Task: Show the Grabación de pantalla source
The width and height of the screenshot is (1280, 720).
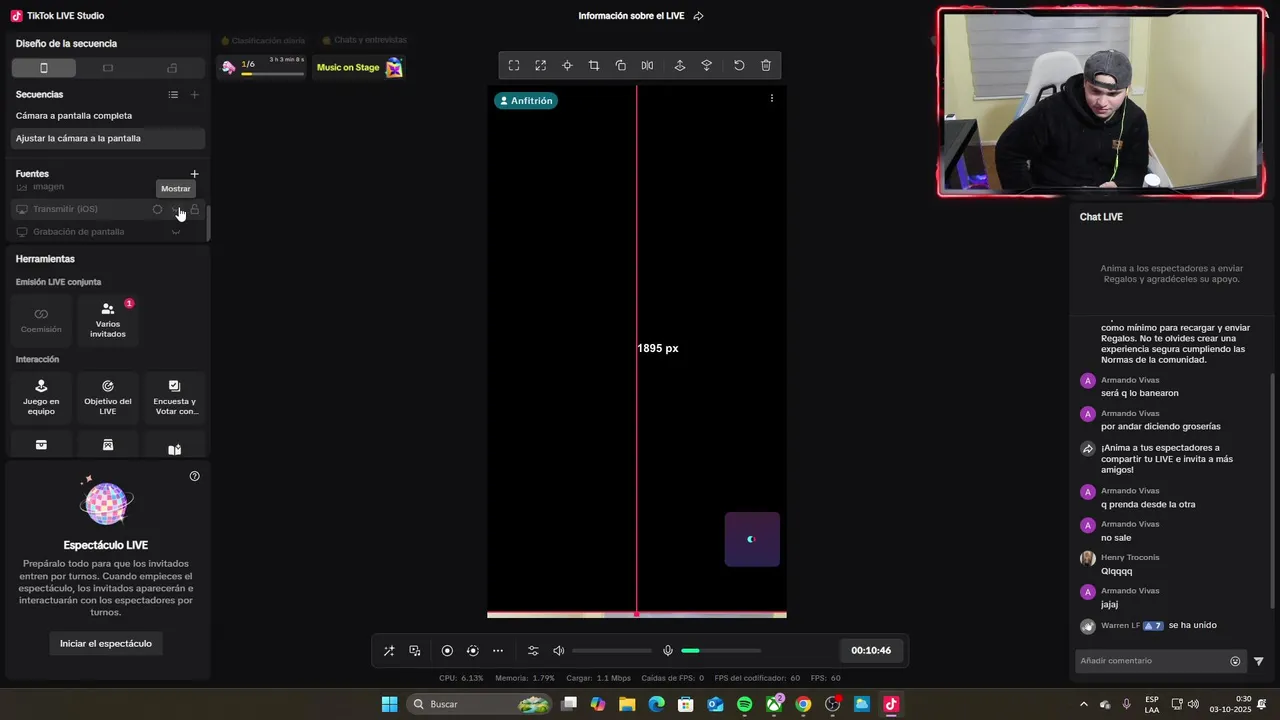Action: [176, 232]
